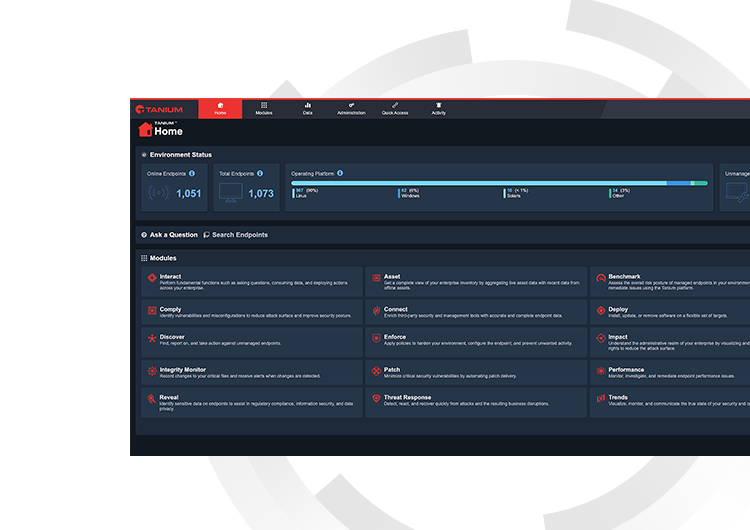Screen dimensions: 750x530
Task: Open the Deploy module
Action: [x=670, y=312]
